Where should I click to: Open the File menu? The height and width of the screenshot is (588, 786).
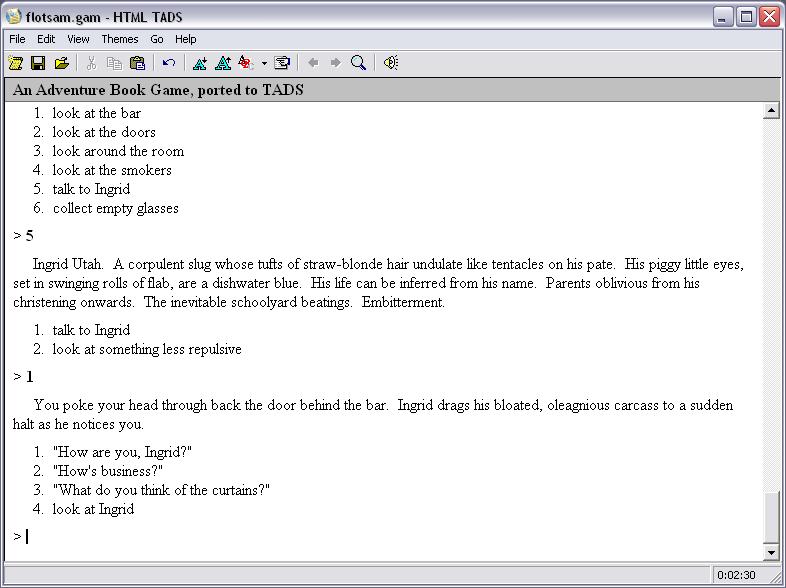[18, 39]
